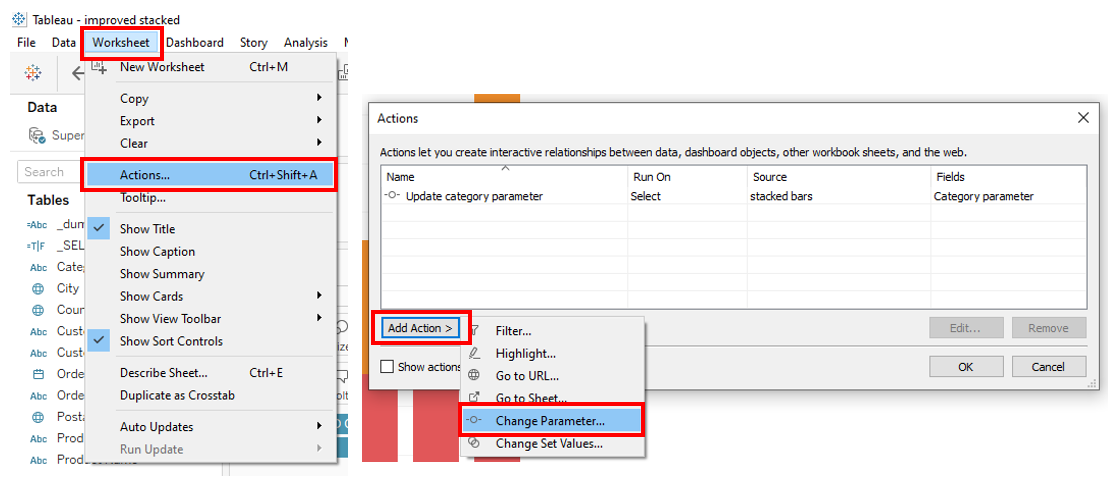Toggle Show Summary option

click(210, 274)
